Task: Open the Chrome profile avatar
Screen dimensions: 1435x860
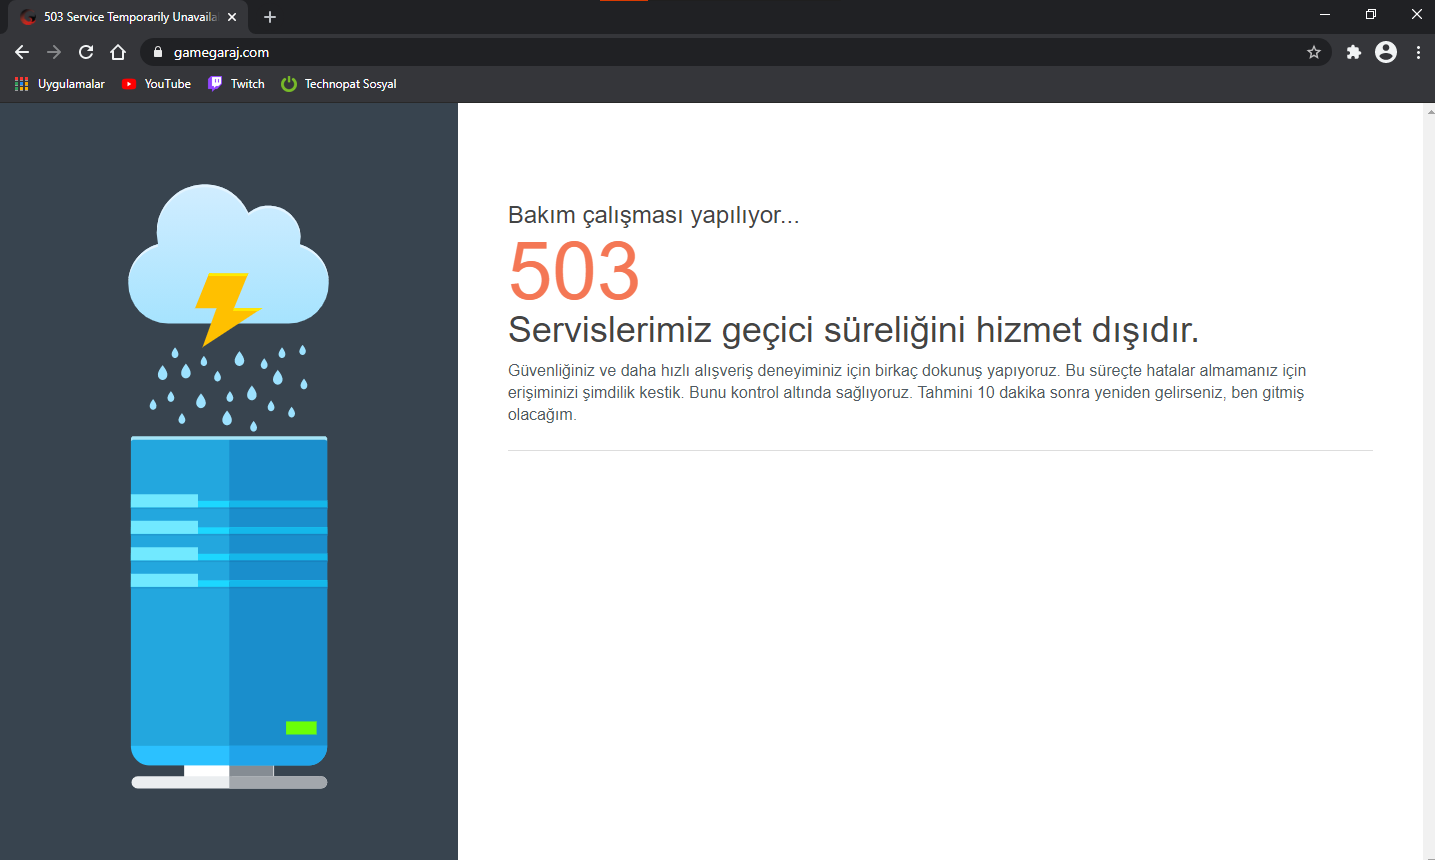Action: (1386, 52)
